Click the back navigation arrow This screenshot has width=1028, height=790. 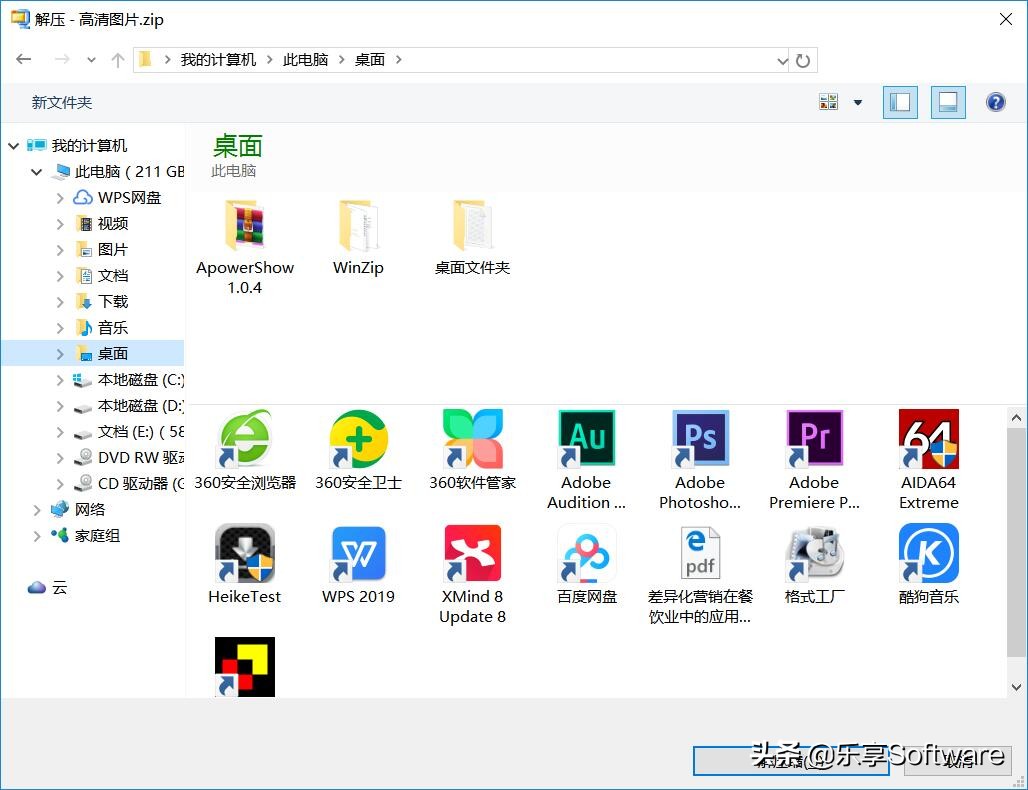click(23, 59)
